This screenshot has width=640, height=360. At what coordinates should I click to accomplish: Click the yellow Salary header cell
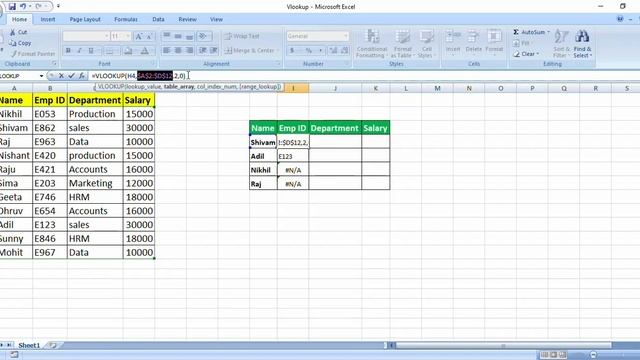pyautogui.click(x=139, y=100)
